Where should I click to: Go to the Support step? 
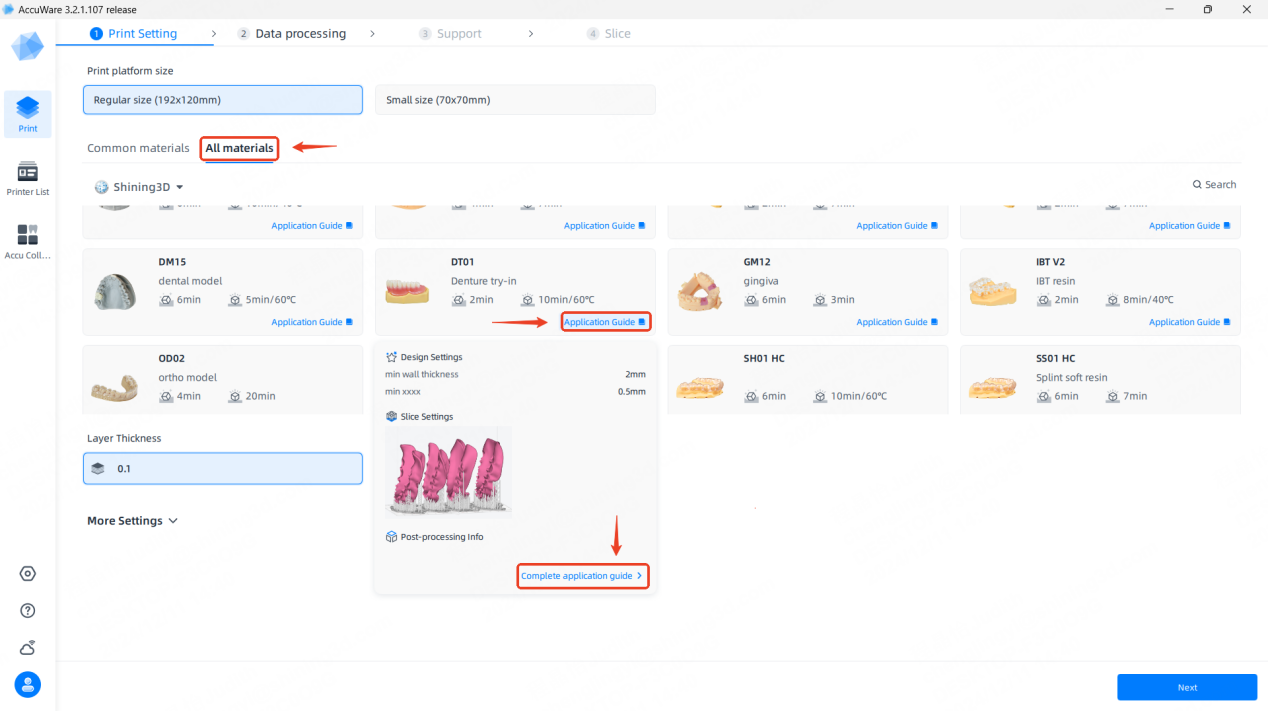[451, 33]
